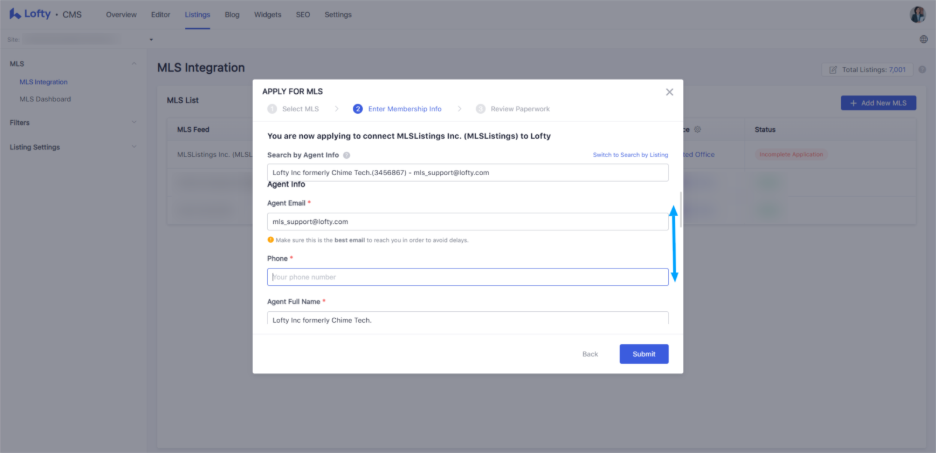Collapse the MLS sidebar section
This screenshot has height=453, width=936.
[134, 64]
